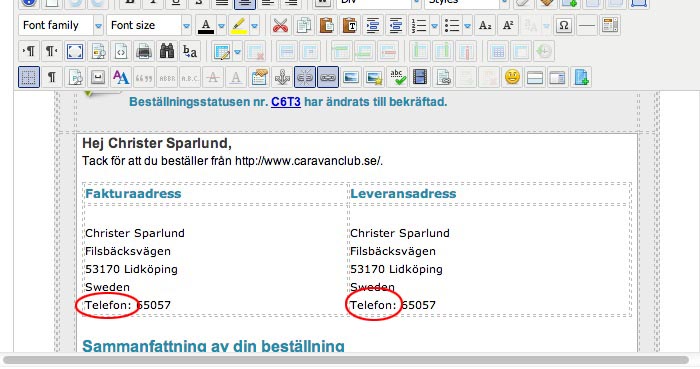Open the Font family dropdown
The image size is (700, 369).
coord(61,25)
